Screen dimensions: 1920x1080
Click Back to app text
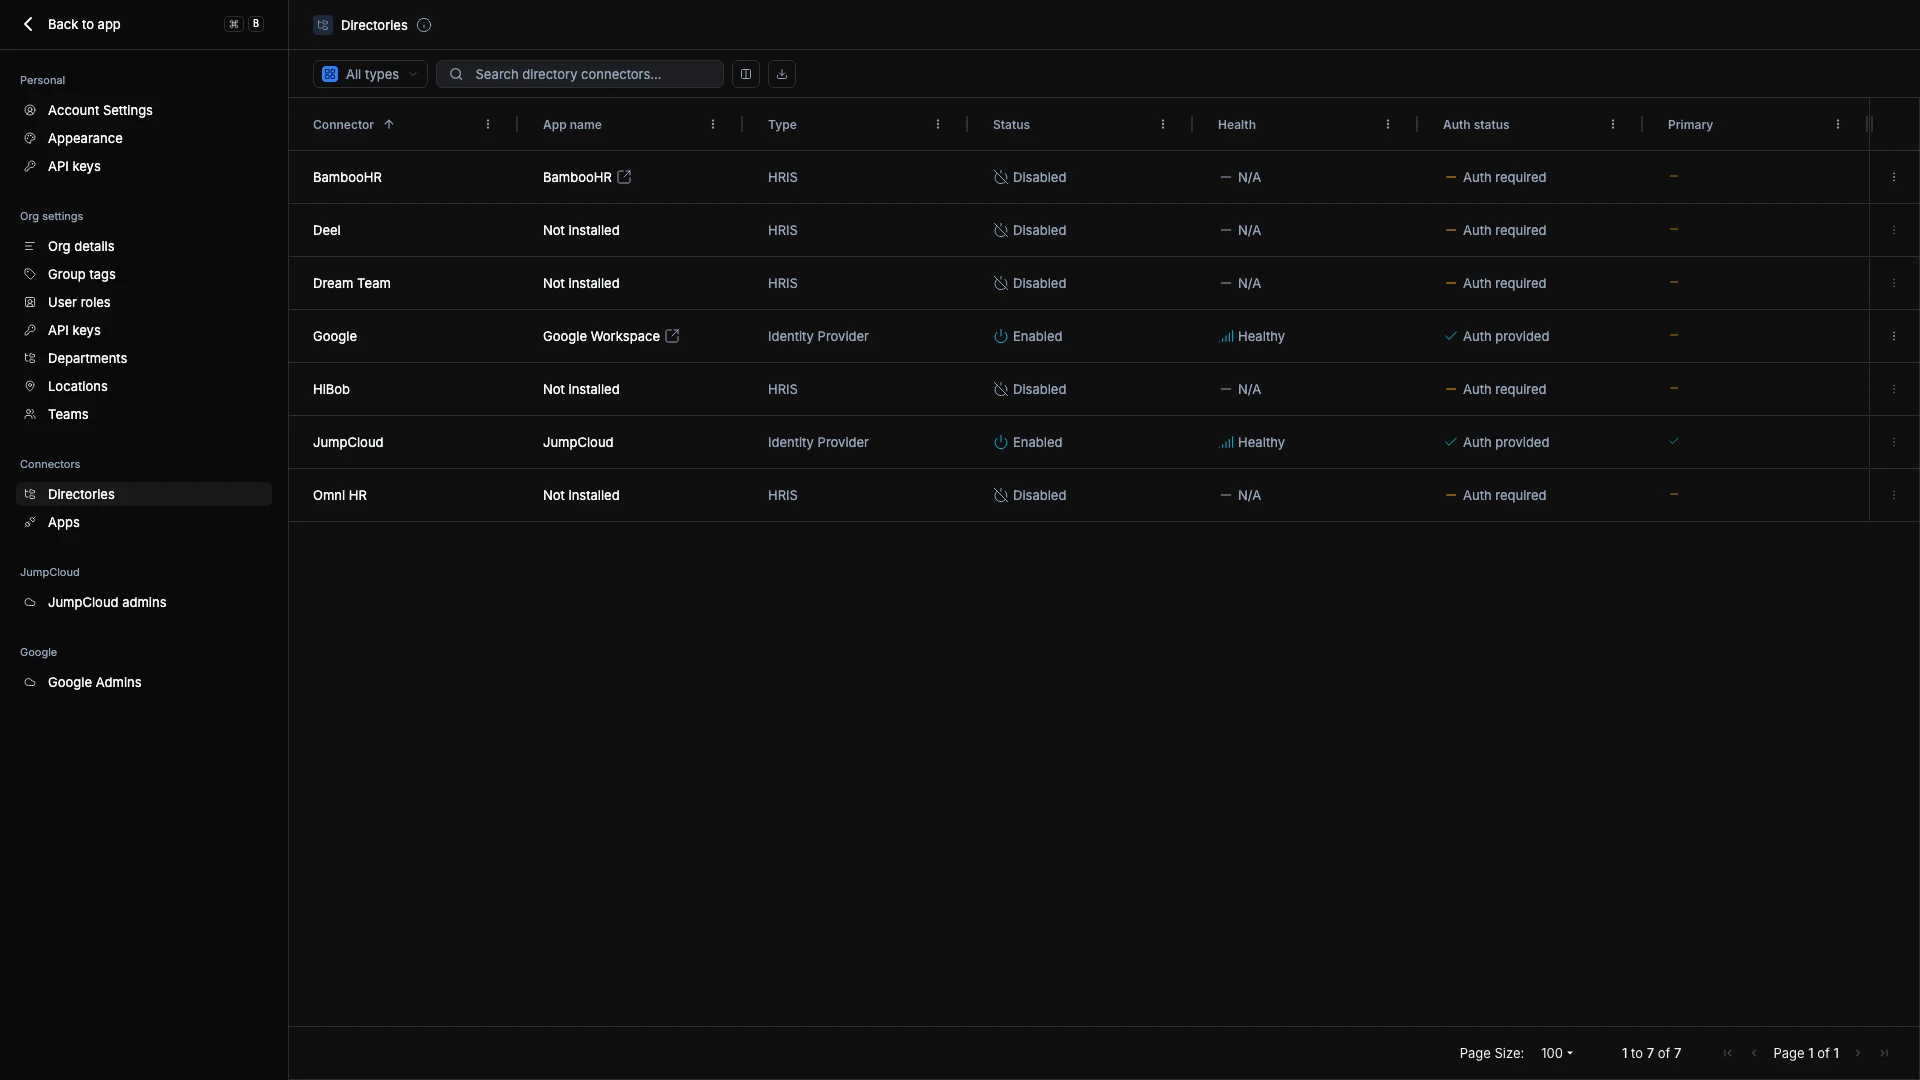coord(84,24)
